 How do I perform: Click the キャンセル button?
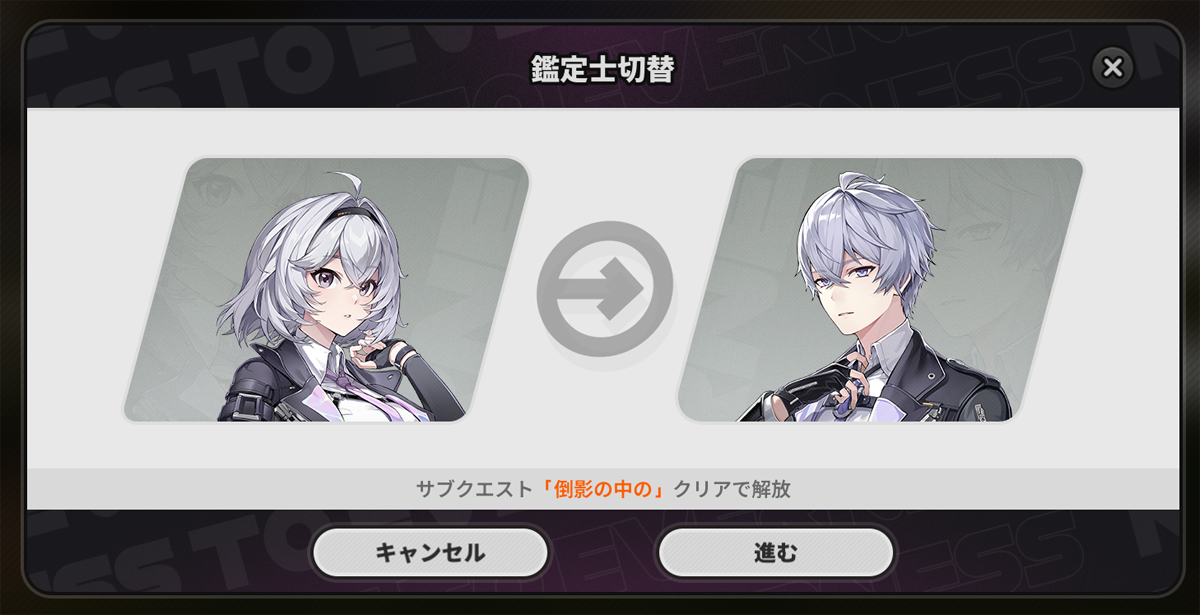pyautogui.click(x=430, y=552)
